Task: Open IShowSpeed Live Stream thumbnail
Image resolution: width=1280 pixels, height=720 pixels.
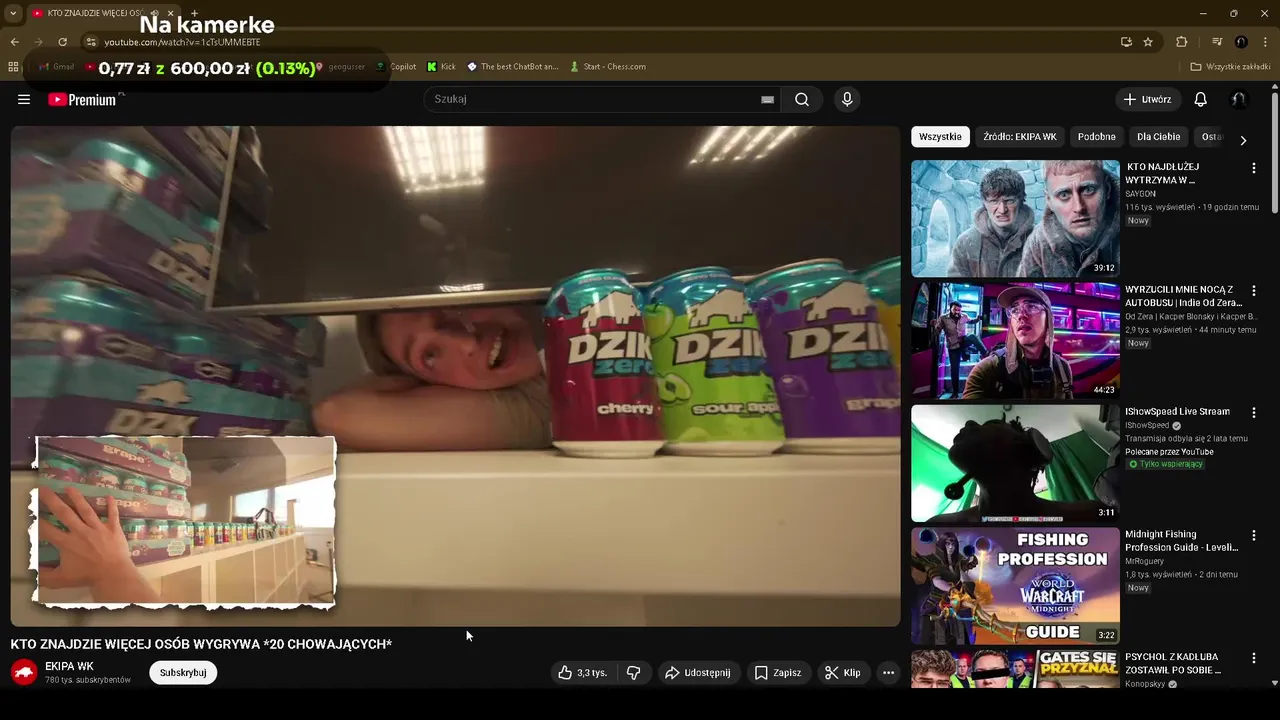Action: coord(1015,463)
